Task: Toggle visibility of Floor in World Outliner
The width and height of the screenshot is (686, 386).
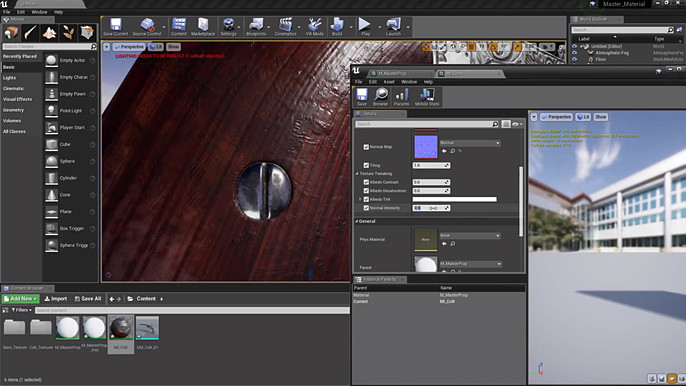Action: [x=574, y=59]
